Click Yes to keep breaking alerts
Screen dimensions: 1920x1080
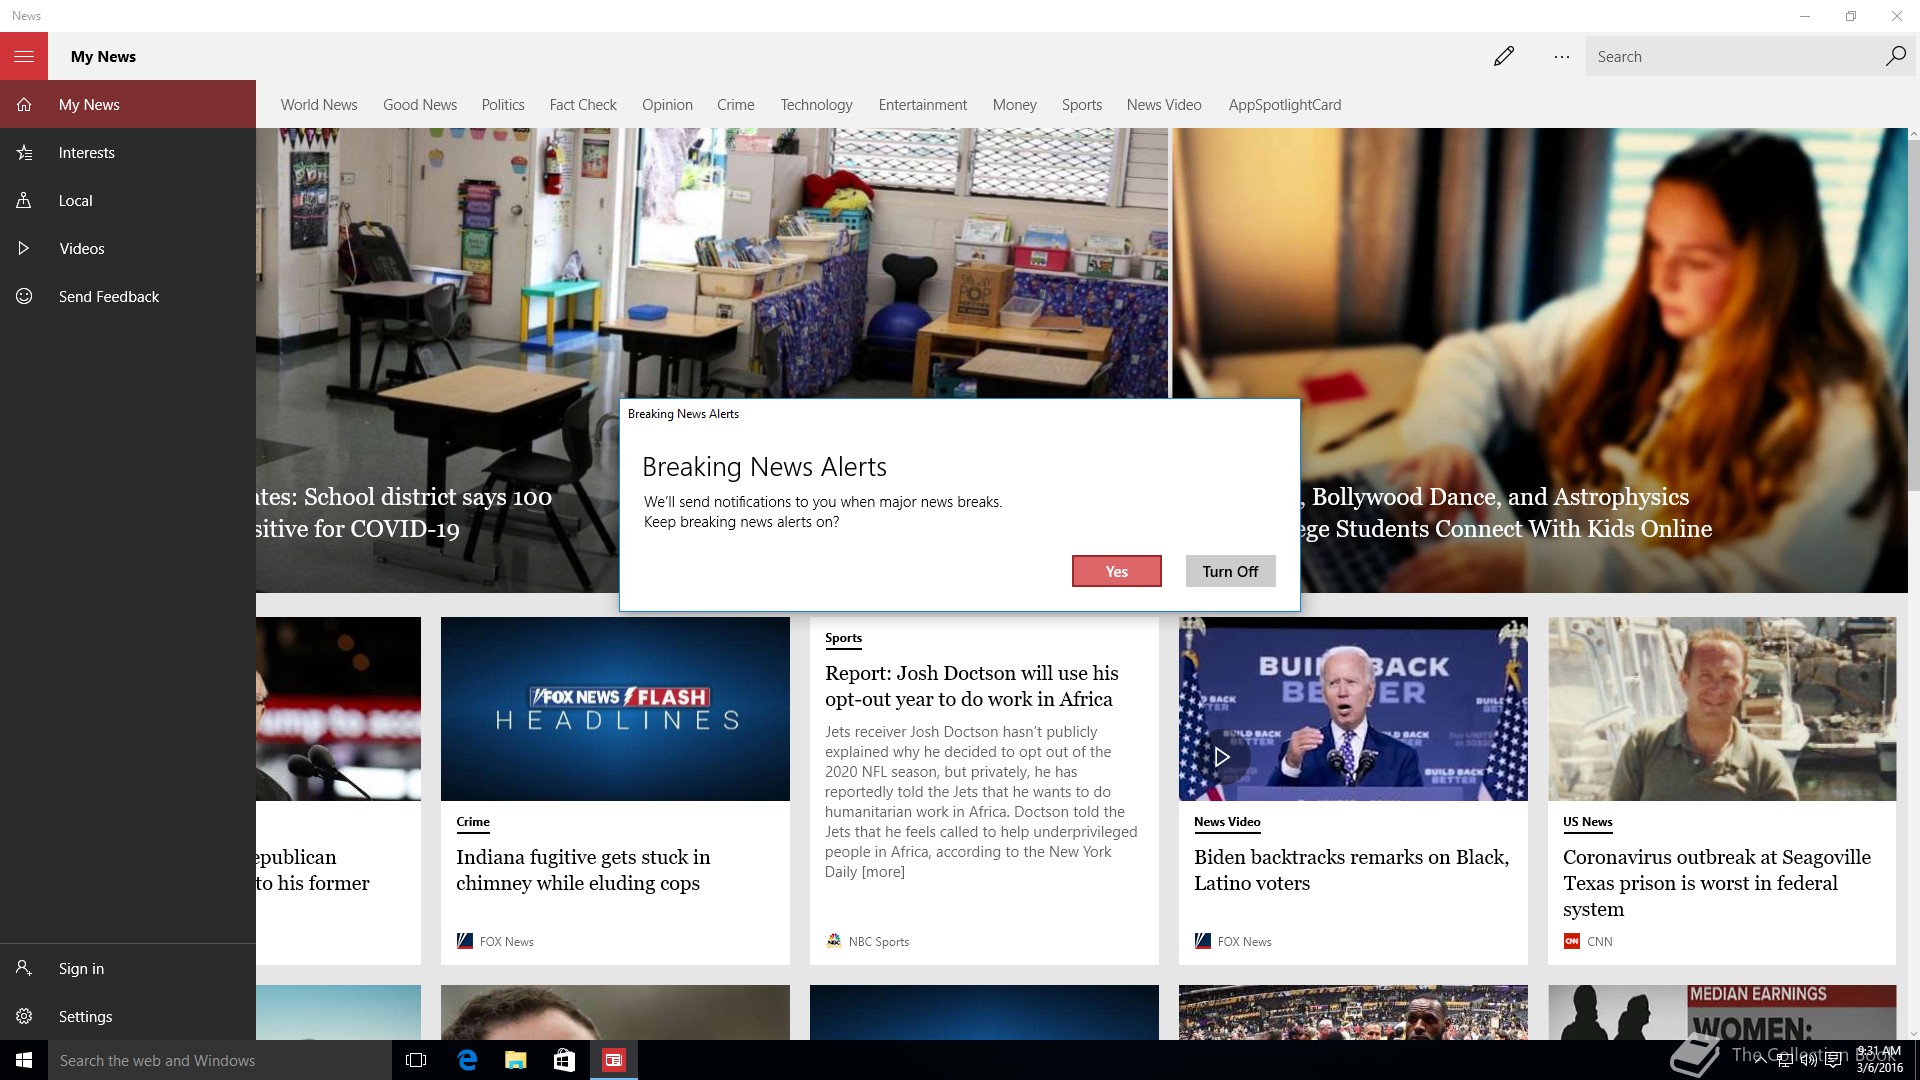pyautogui.click(x=1117, y=571)
